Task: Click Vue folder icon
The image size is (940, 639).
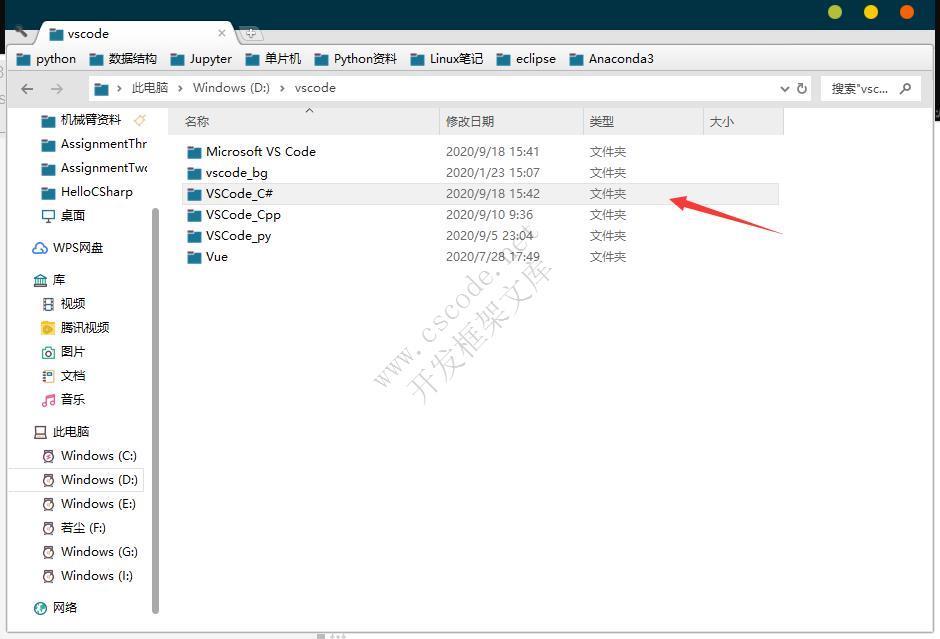Action: (x=194, y=257)
